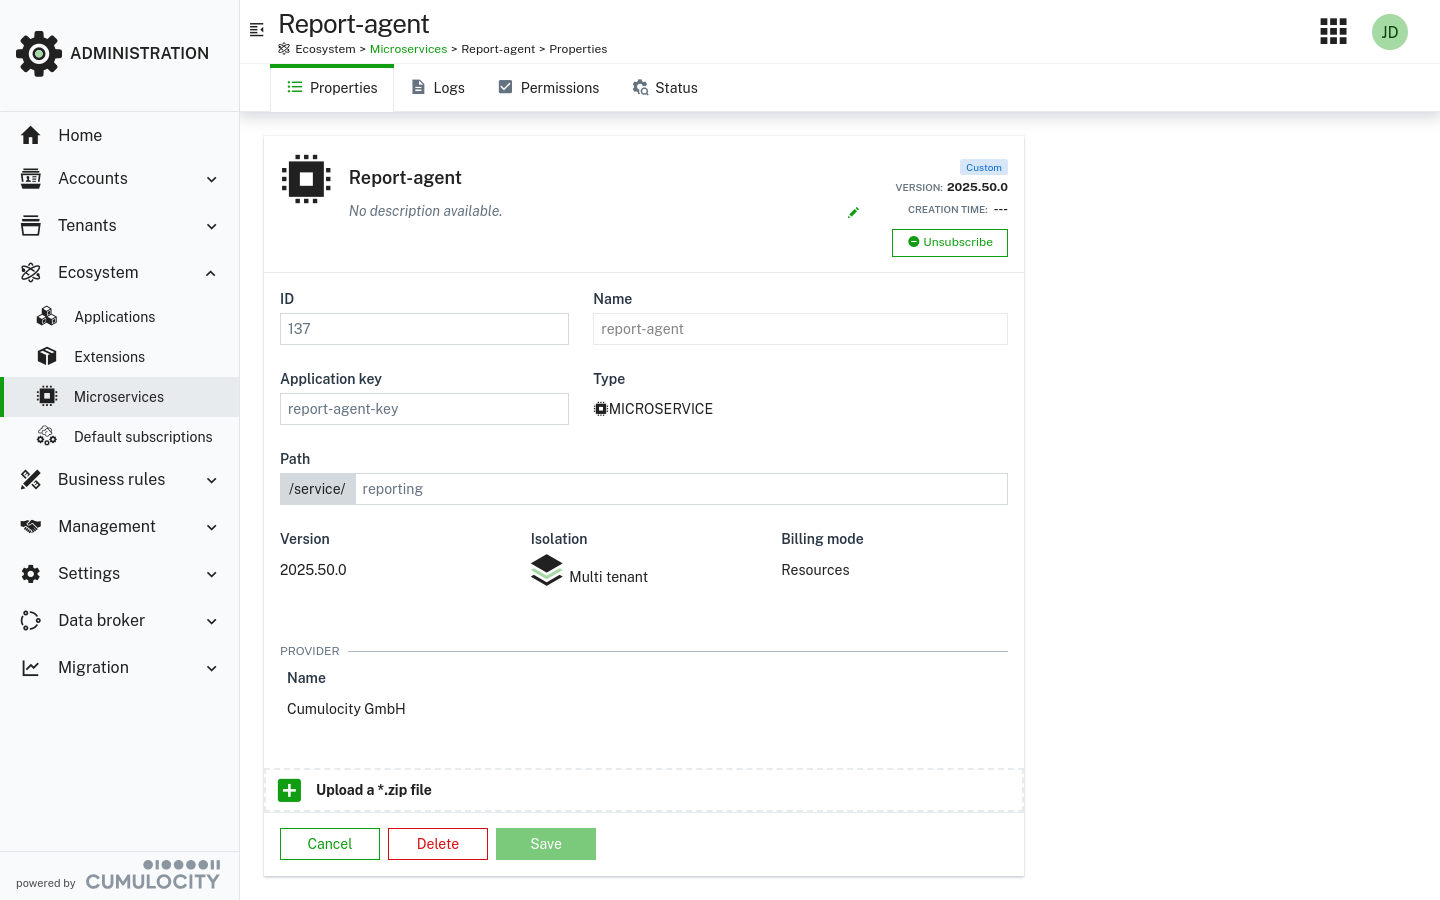Viewport: 1440px width, 900px height.
Task: Click the Delete button
Action: pyautogui.click(x=437, y=843)
